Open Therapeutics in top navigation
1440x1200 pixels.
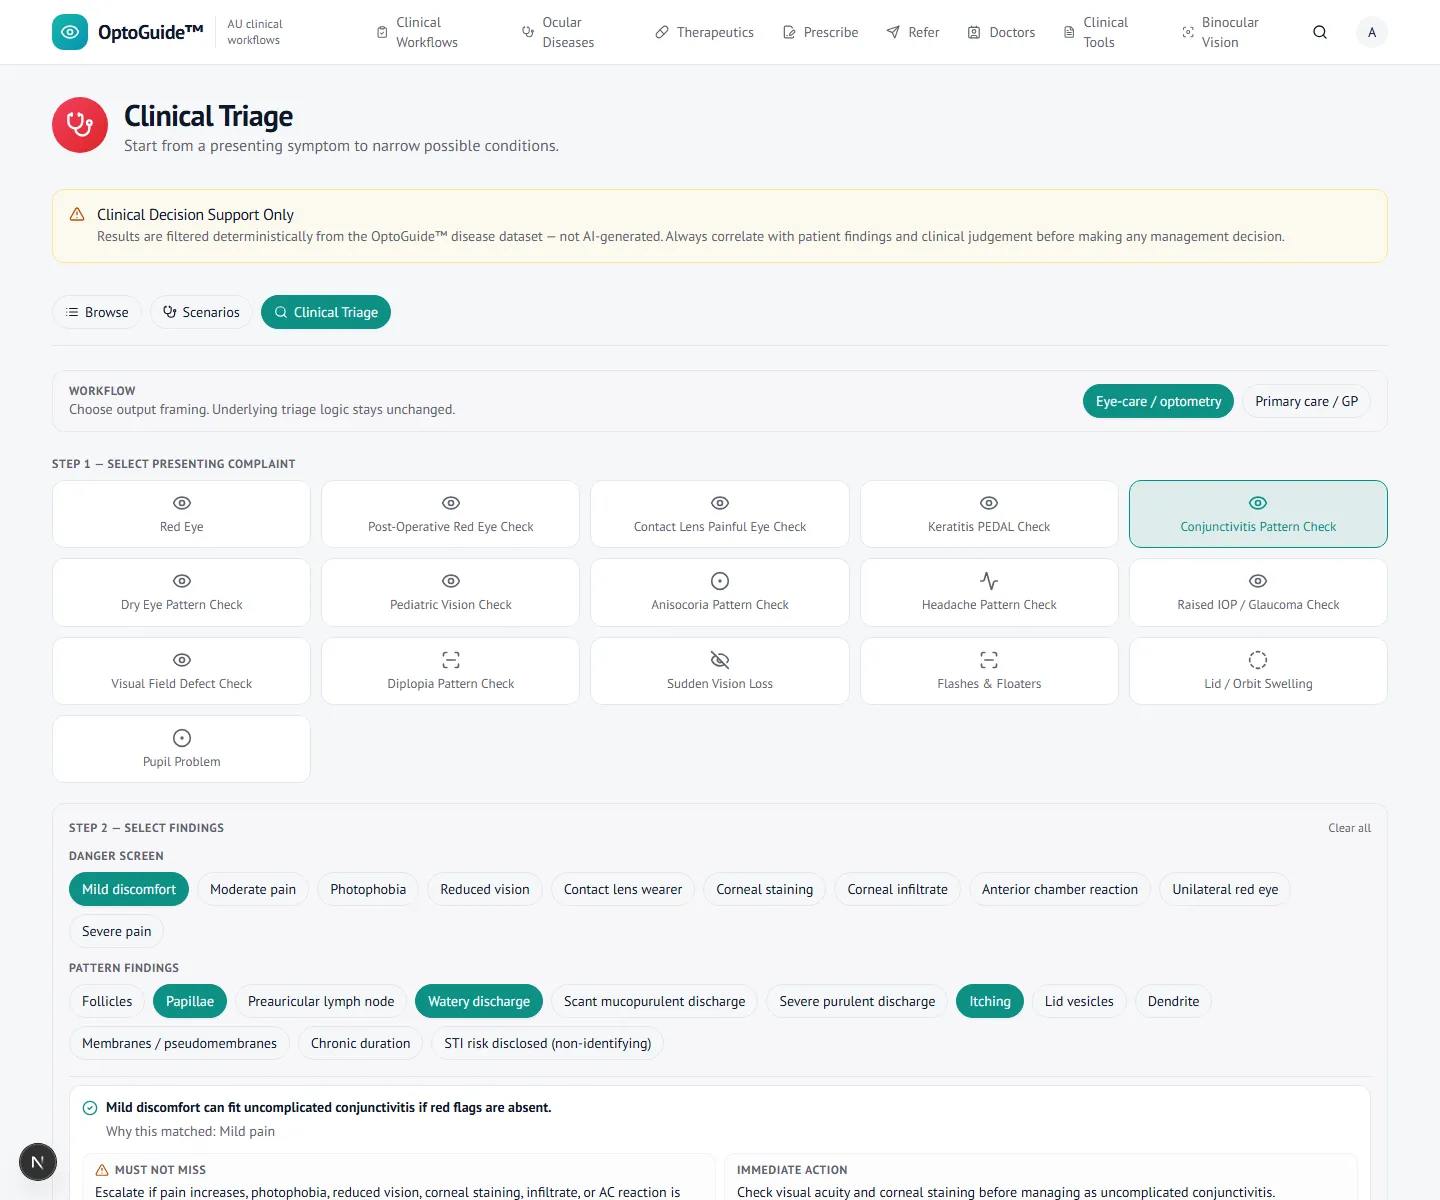(x=704, y=32)
